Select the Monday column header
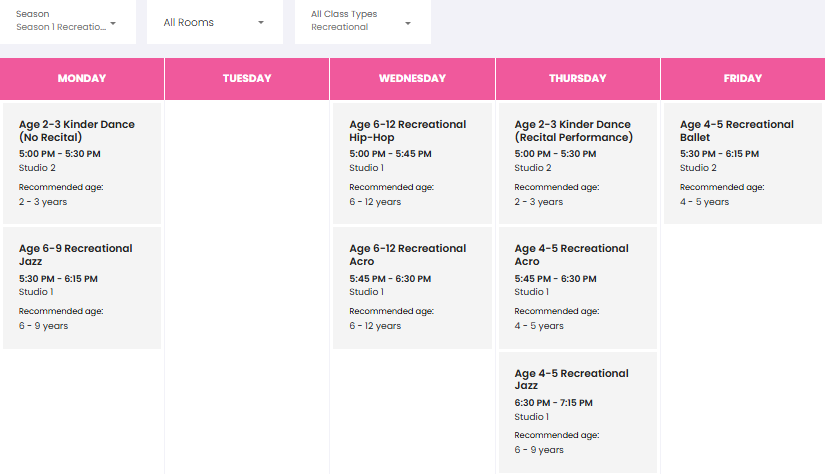The height and width of the screenshot is (474, 825). 82,78
